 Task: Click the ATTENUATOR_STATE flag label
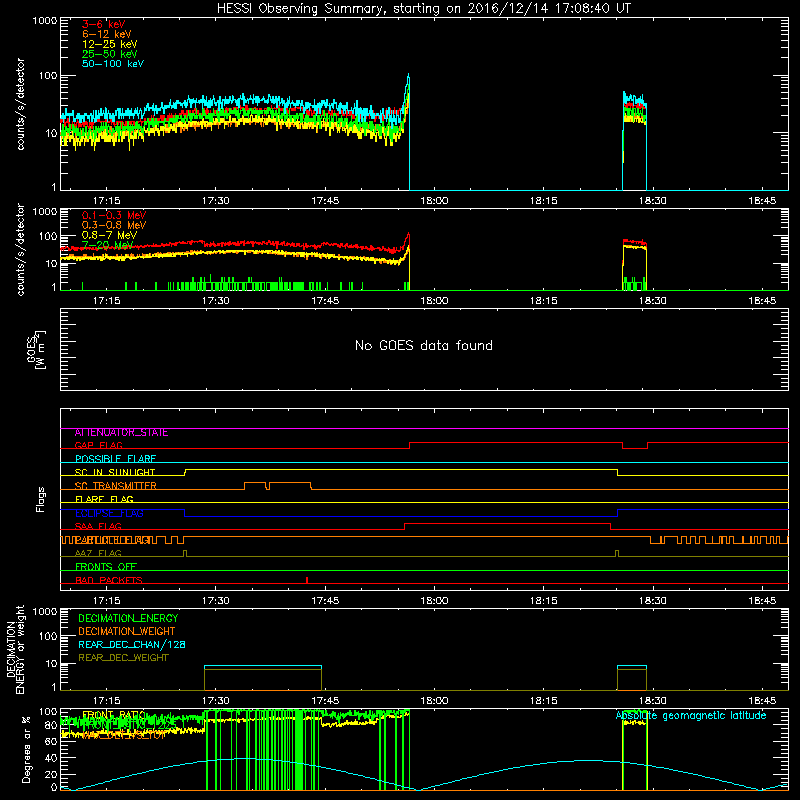click(121, 433)
